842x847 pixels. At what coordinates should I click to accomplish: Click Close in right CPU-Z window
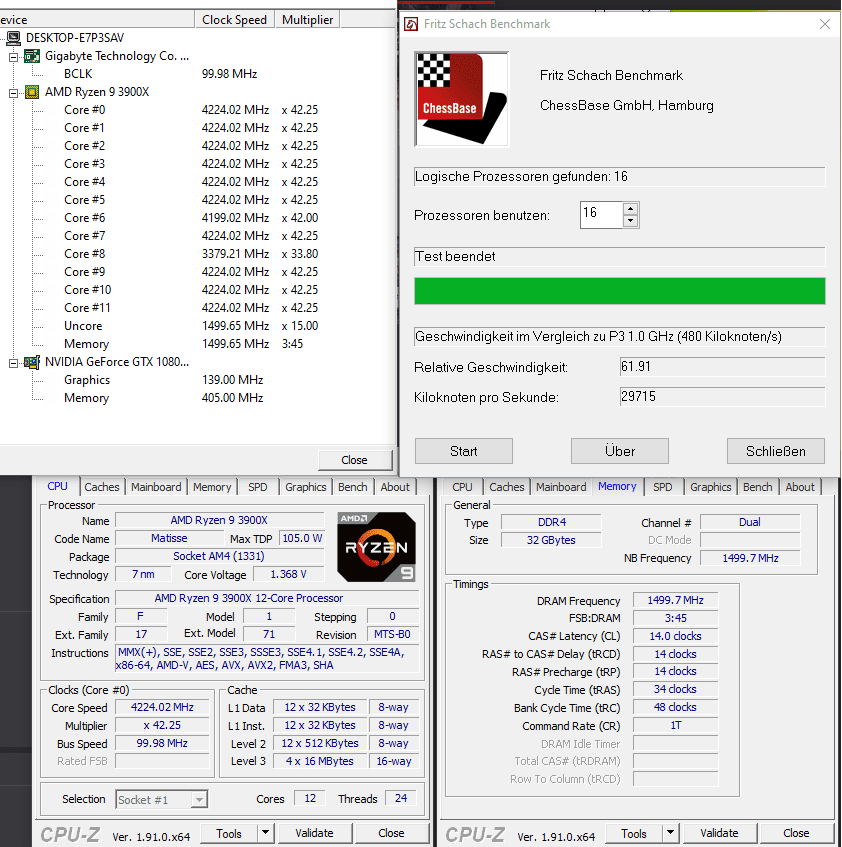[x=796, y=833]
